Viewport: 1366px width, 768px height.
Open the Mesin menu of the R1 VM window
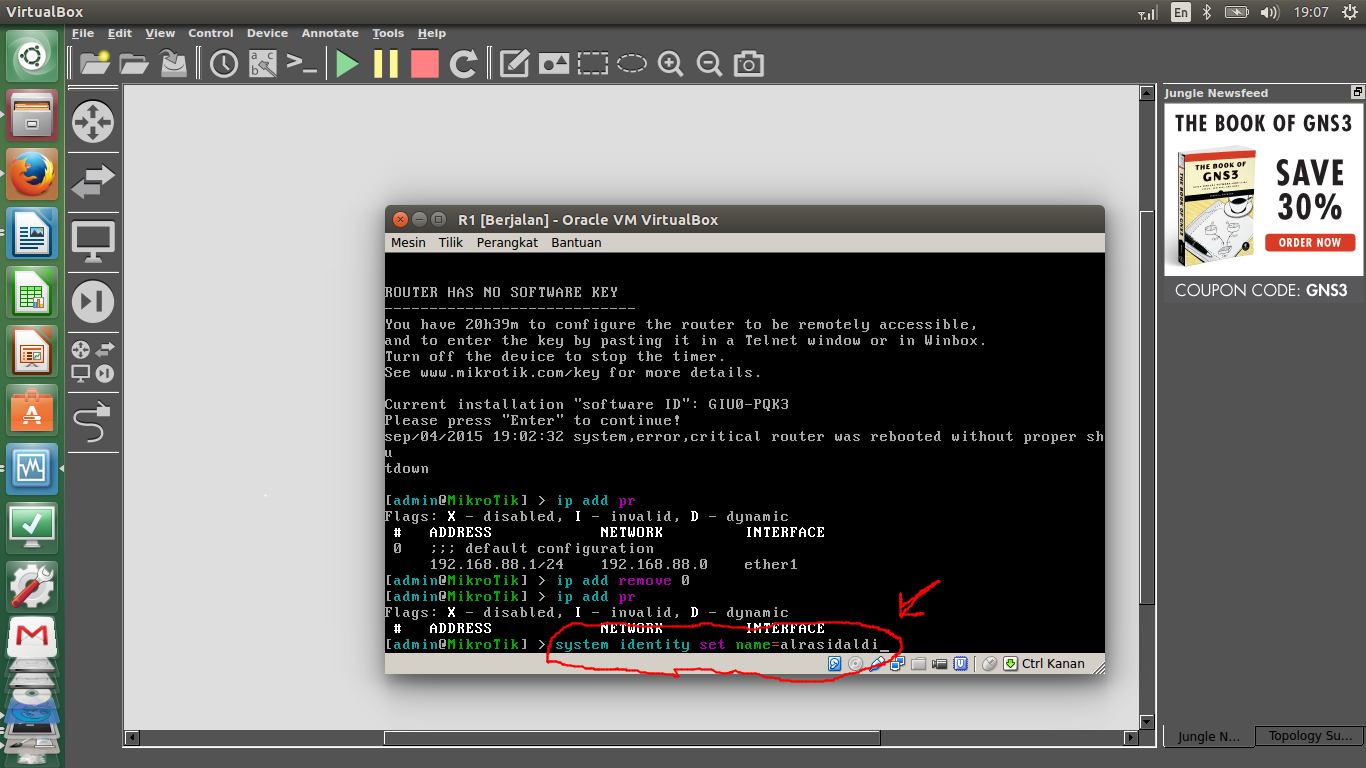click(x=407, y=242)
